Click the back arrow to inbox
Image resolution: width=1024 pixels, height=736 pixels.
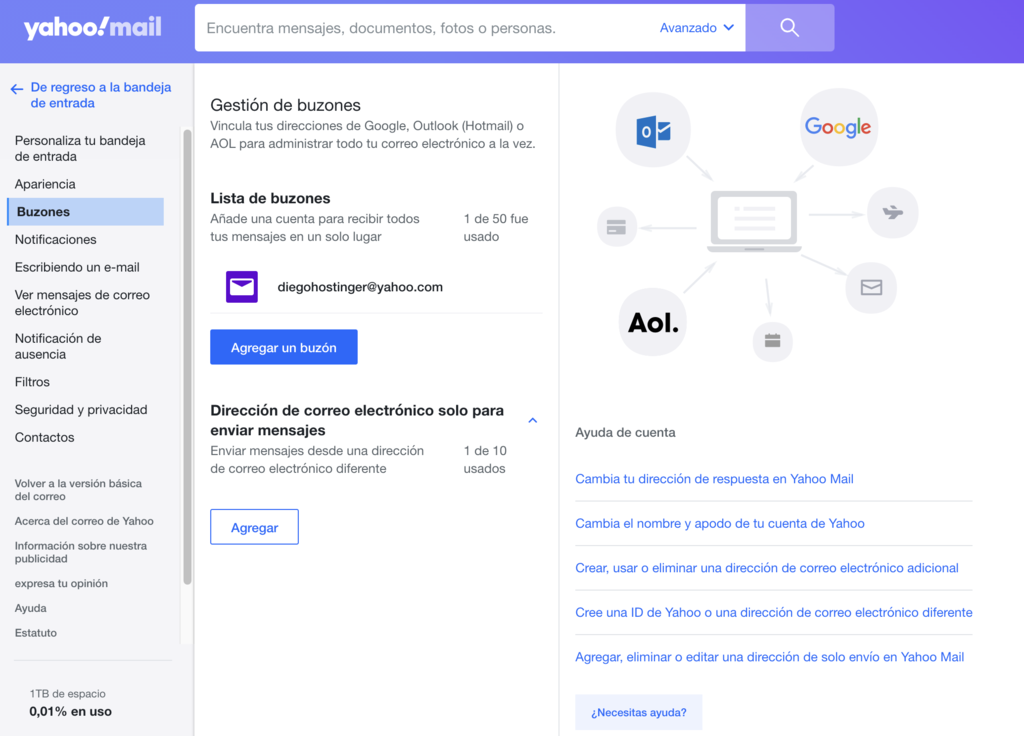(15, 88)
